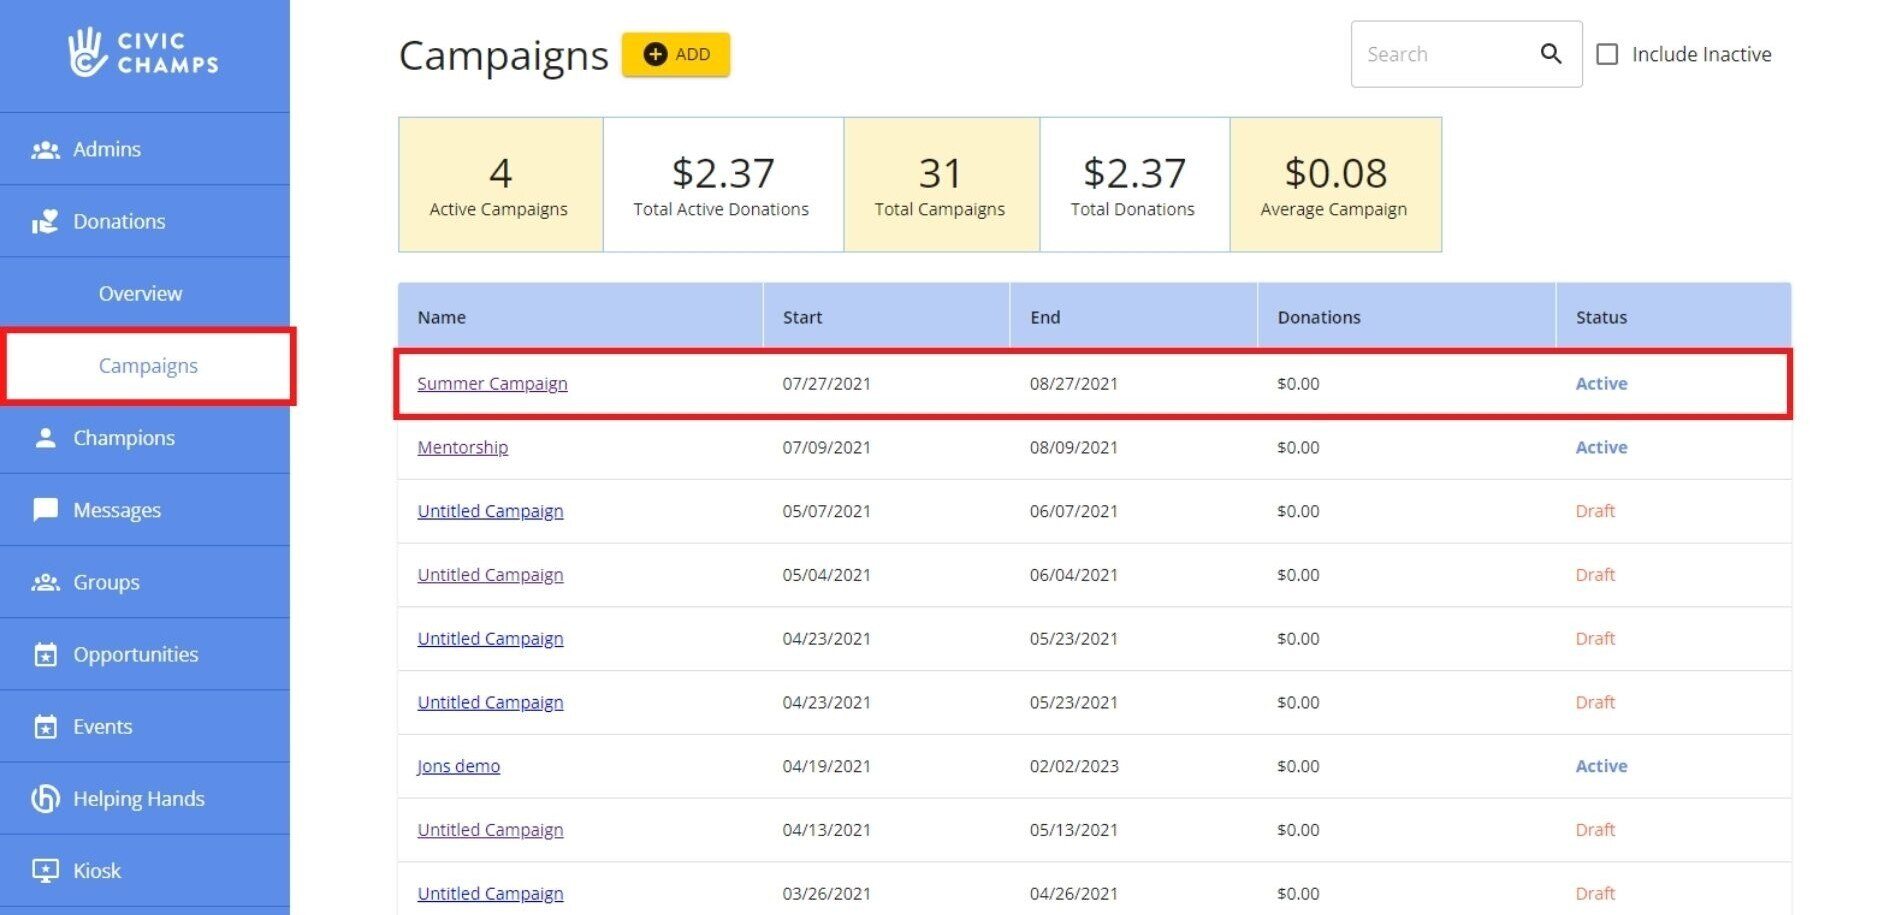Click the Helping Hands circular icon
1893x915 pixels.
45,798
